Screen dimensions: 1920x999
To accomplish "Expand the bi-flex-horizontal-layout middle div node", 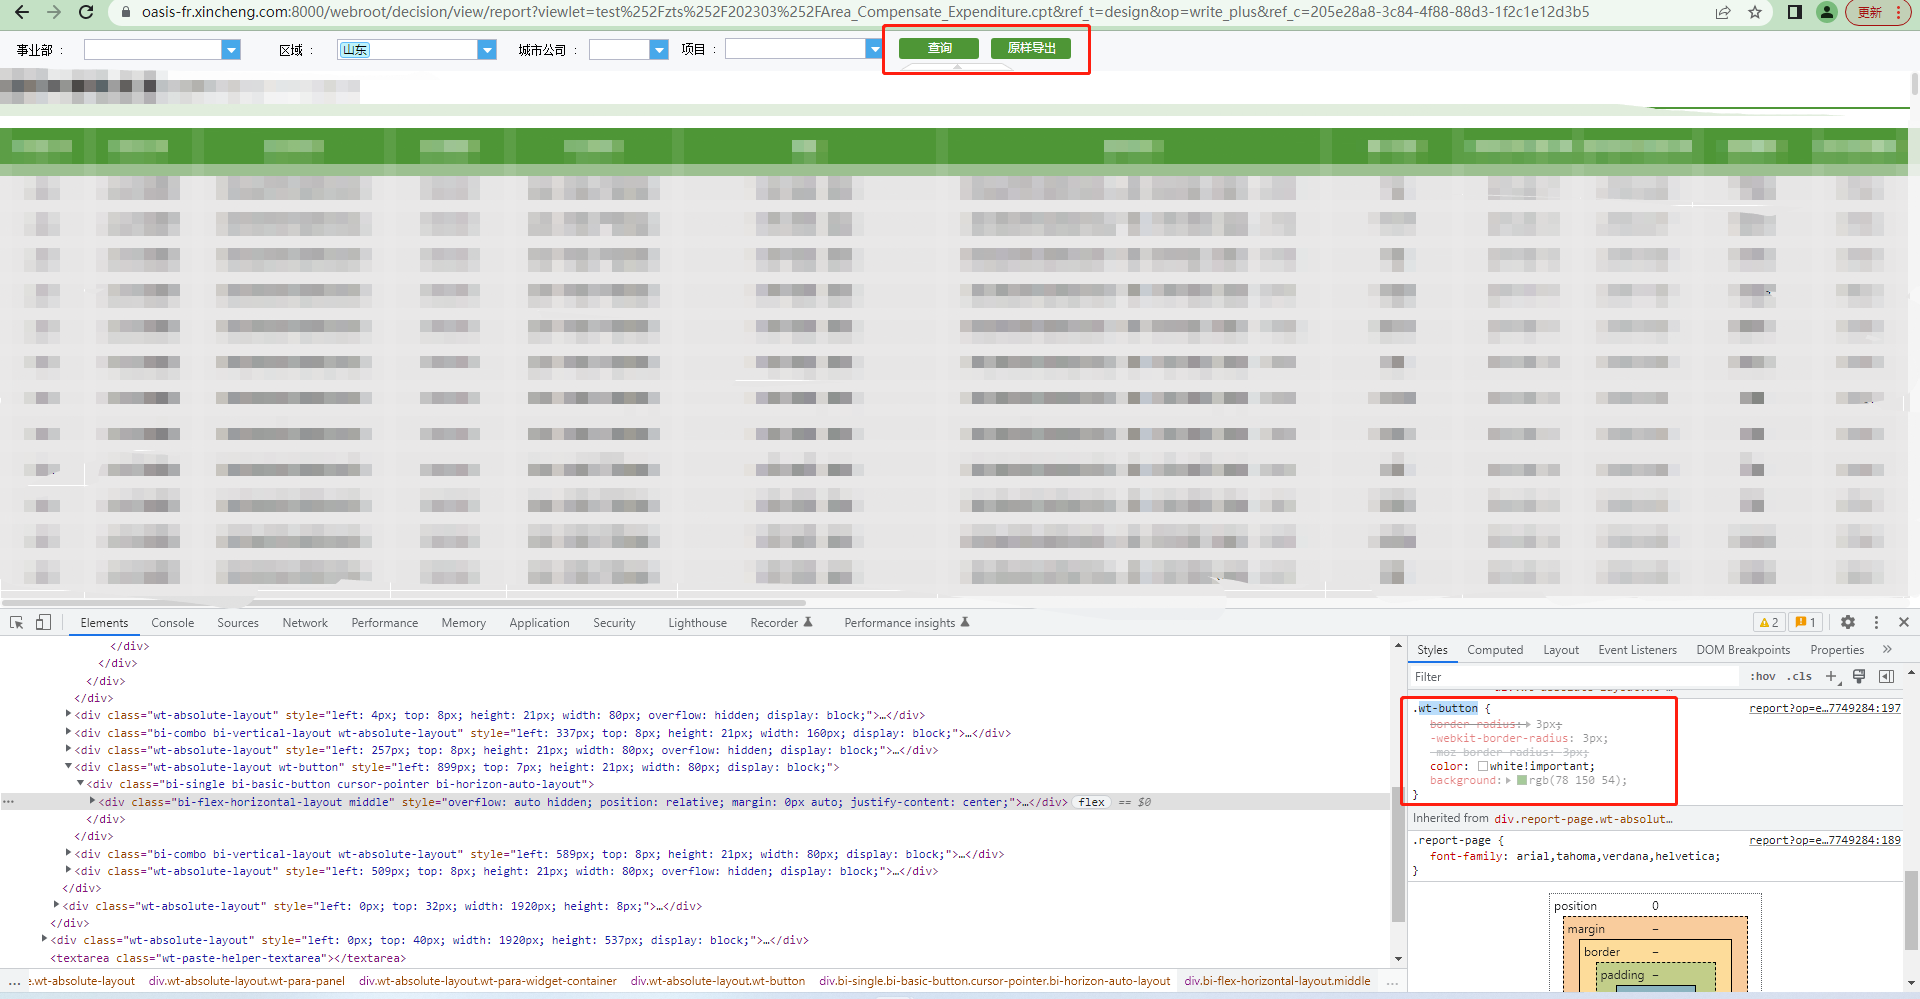I will click(x=92, y=802).
